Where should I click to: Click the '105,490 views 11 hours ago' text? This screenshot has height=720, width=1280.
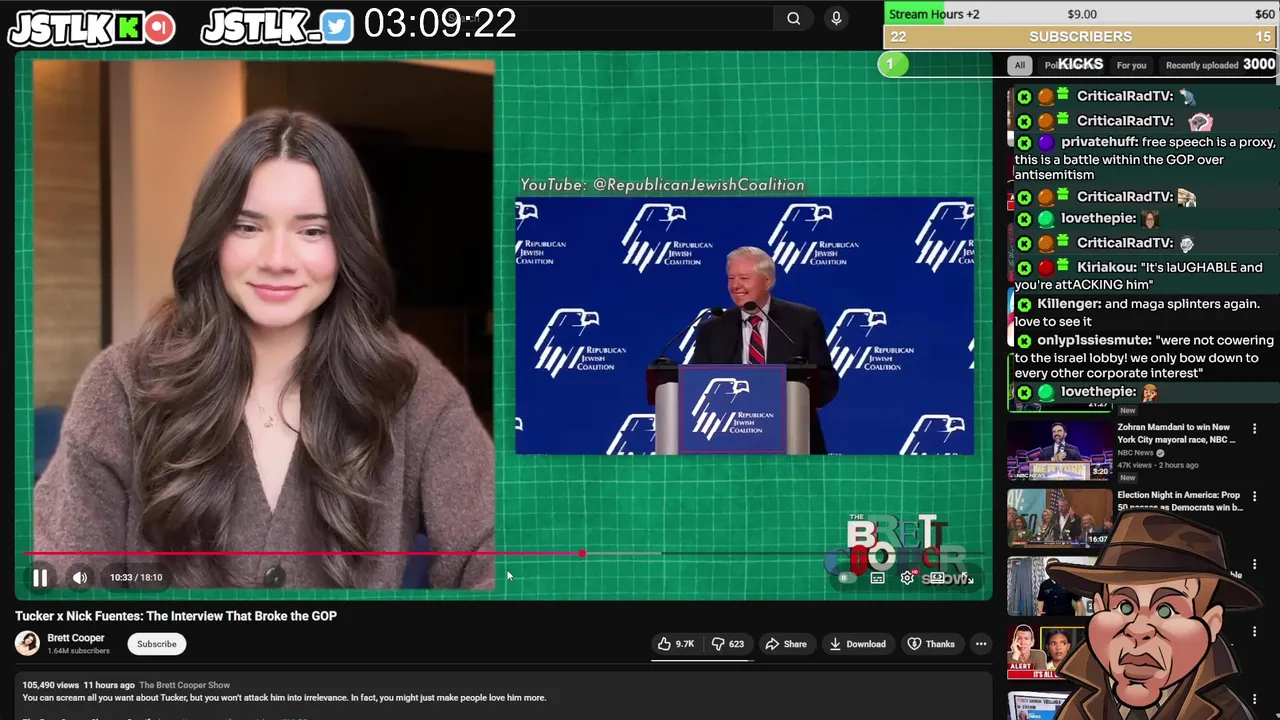(79, 685)
